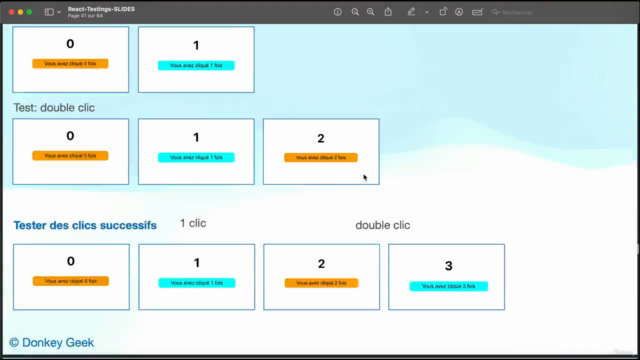Click the React-Testings-SLIDES window title

pyautogui.click(x=101, y=9)
